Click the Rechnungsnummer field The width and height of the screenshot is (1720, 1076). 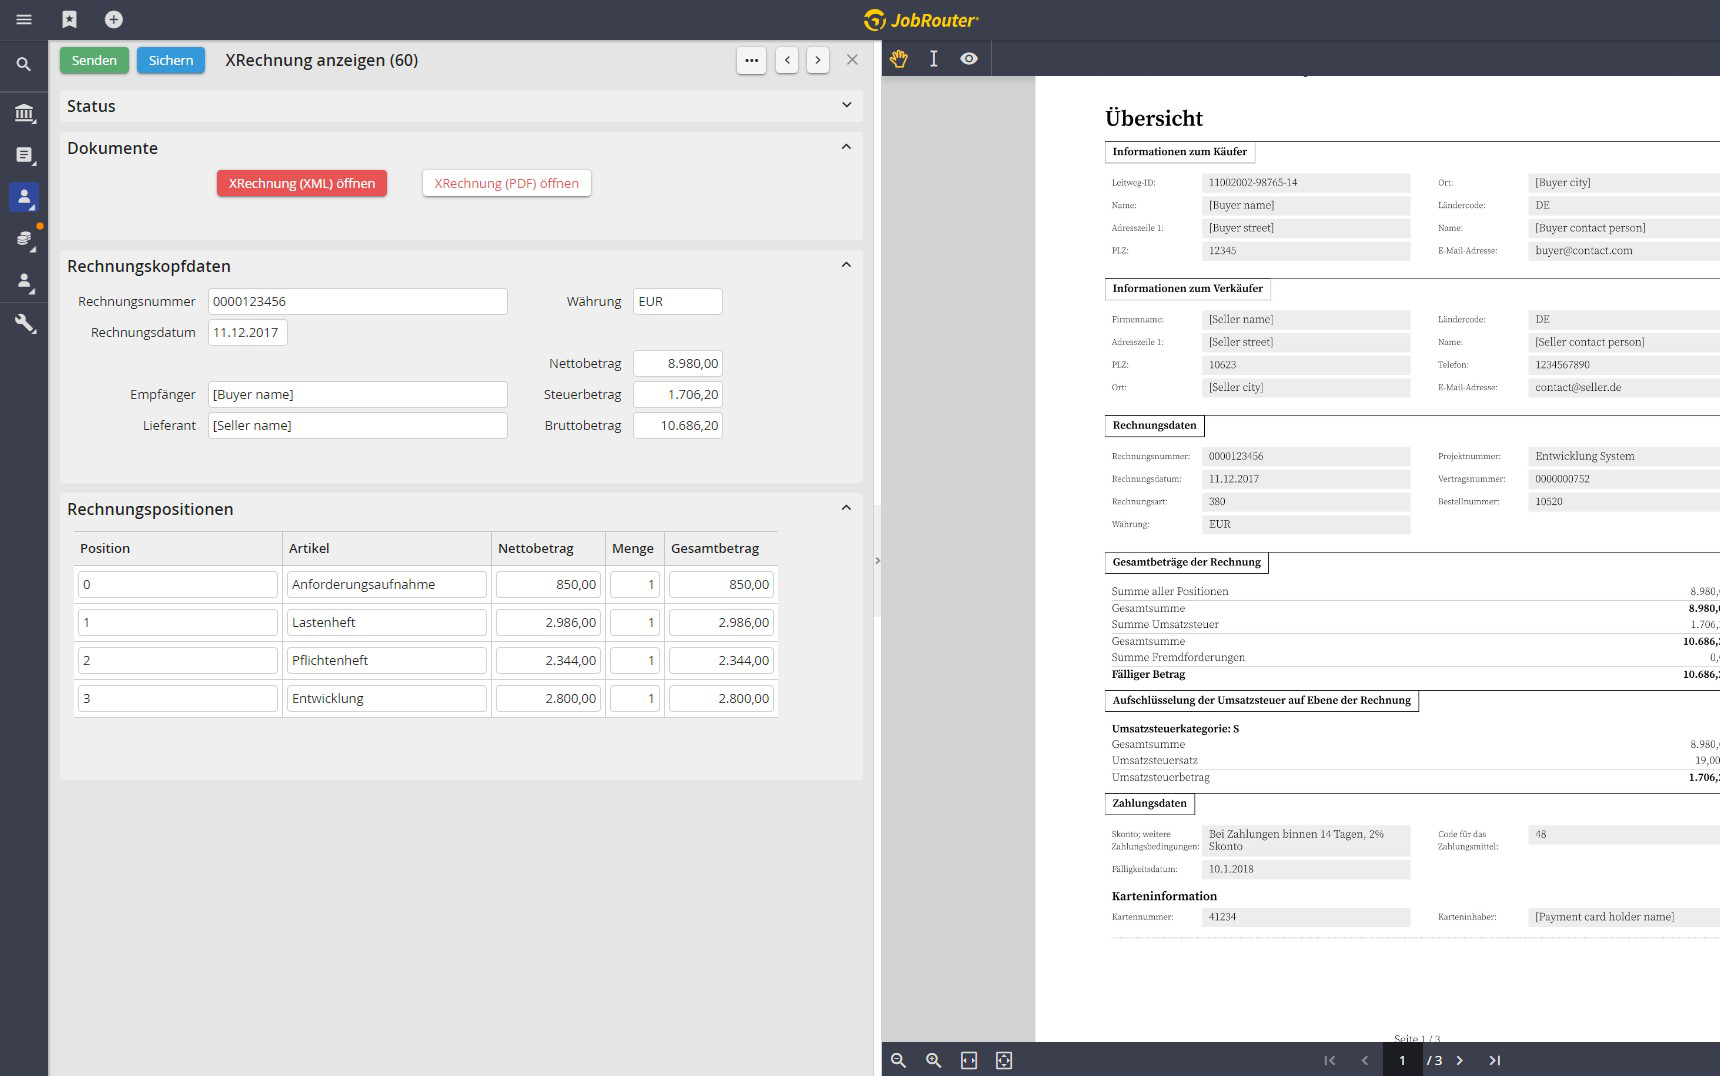[x=358, y=301]
